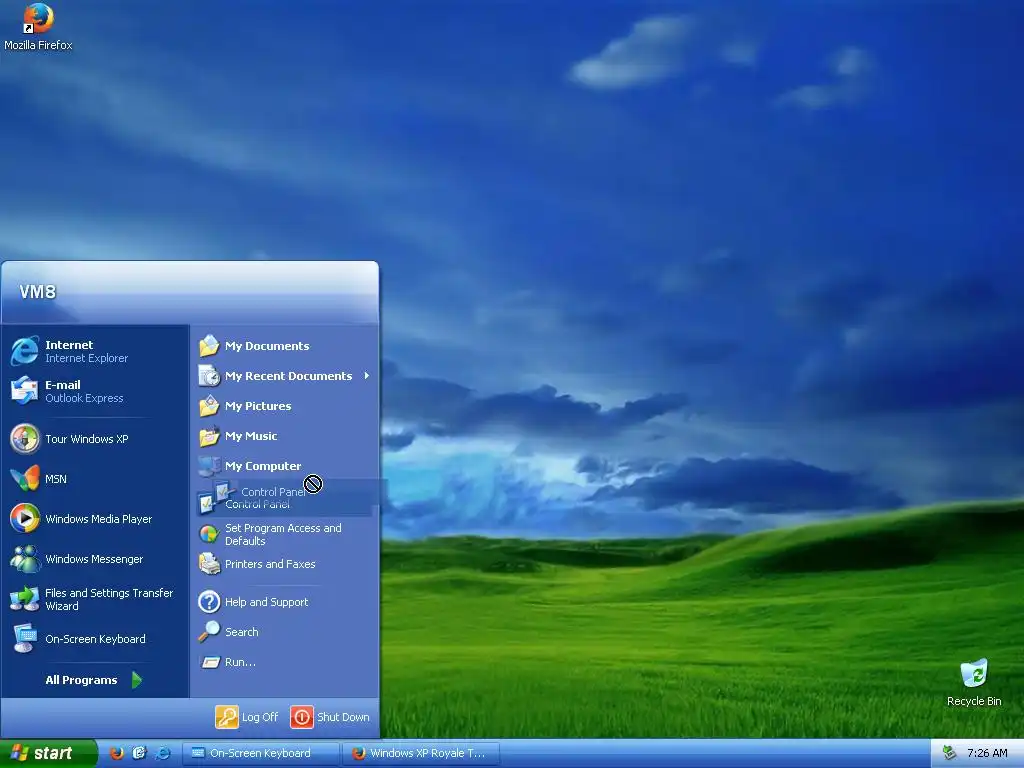The image size is (1024, 768).
Task: Select the Run... menu entry
Action: click(284, 662)
